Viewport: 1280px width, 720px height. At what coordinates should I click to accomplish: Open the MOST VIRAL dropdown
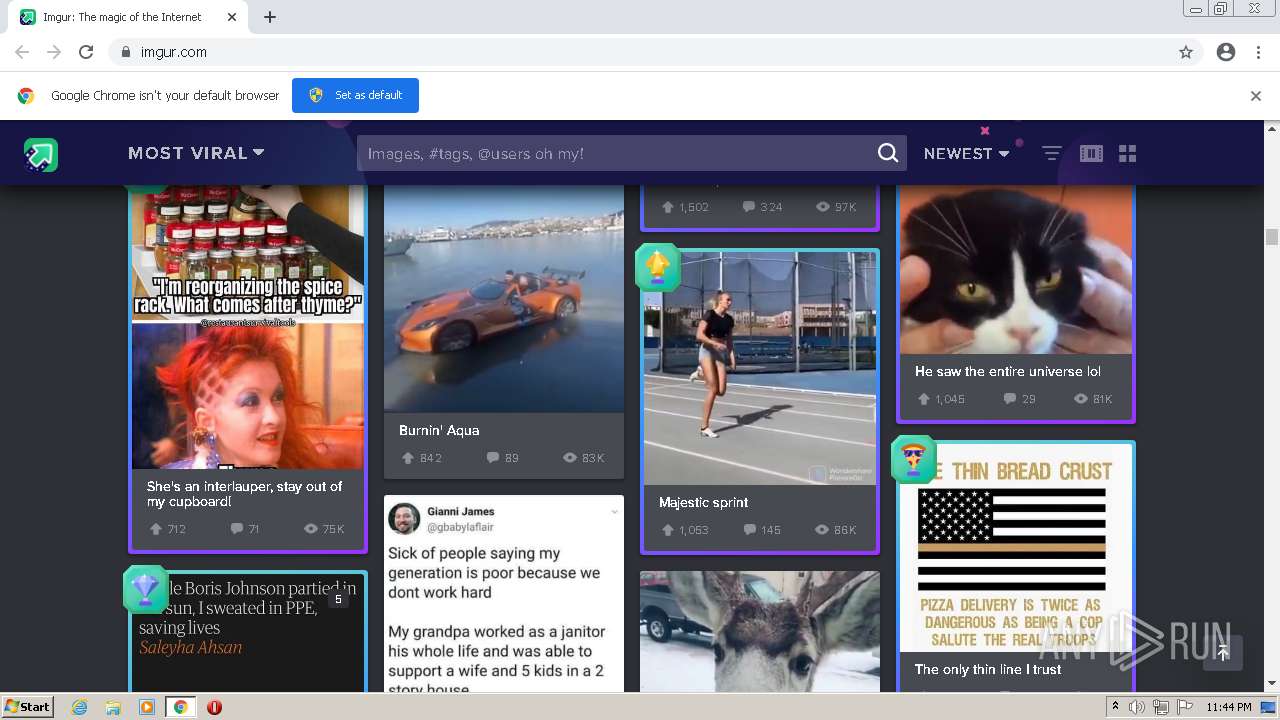[x=196, y=153]
